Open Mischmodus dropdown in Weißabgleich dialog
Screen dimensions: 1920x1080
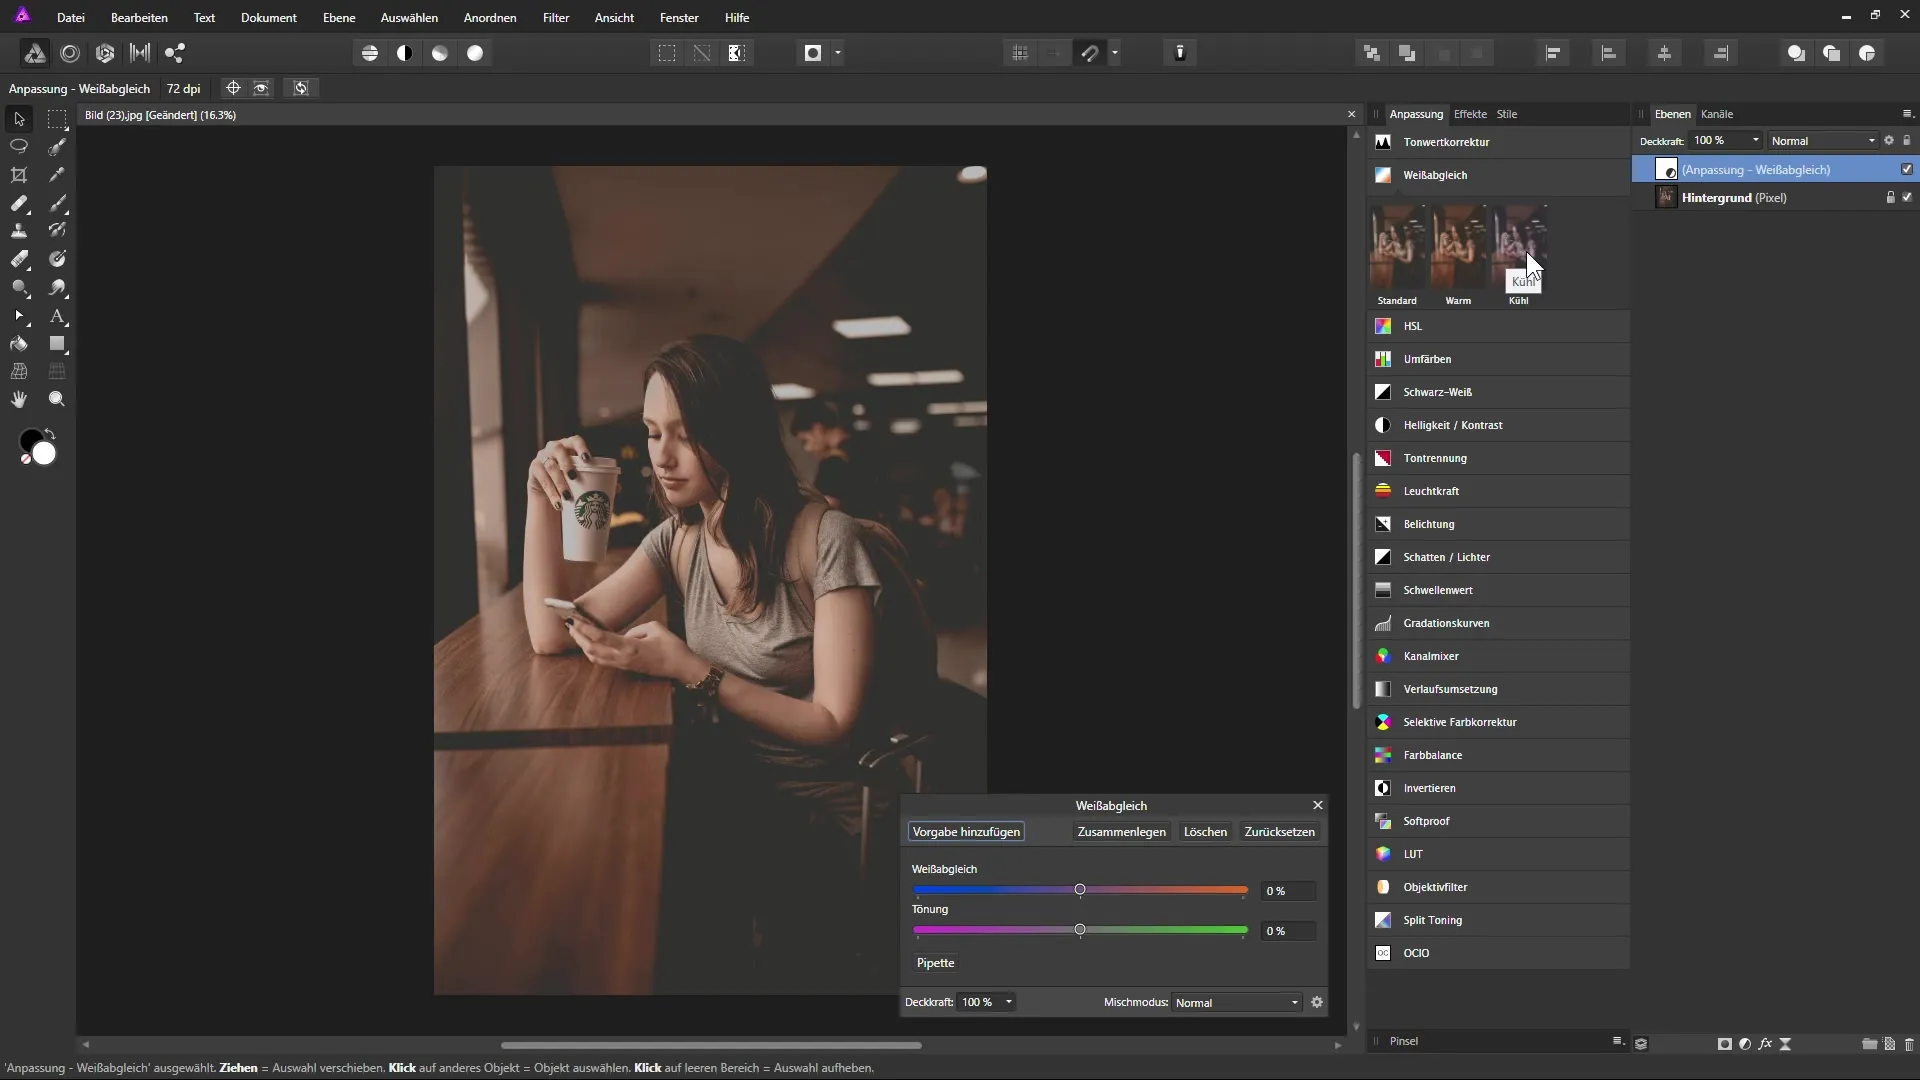pyautogui.click(x=1237, y=1002)
